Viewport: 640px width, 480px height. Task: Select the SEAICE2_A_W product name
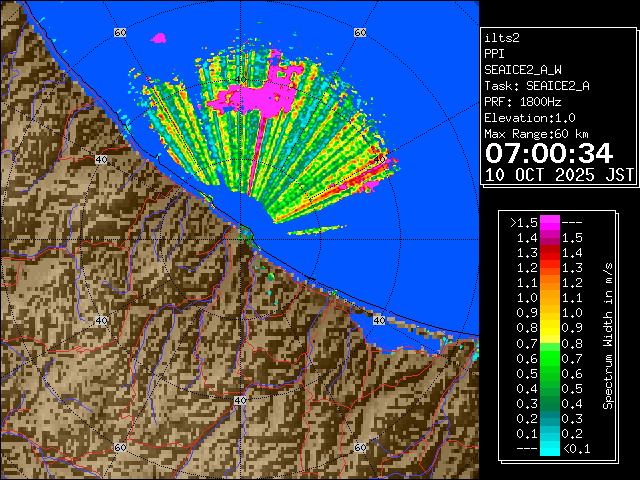522,70
